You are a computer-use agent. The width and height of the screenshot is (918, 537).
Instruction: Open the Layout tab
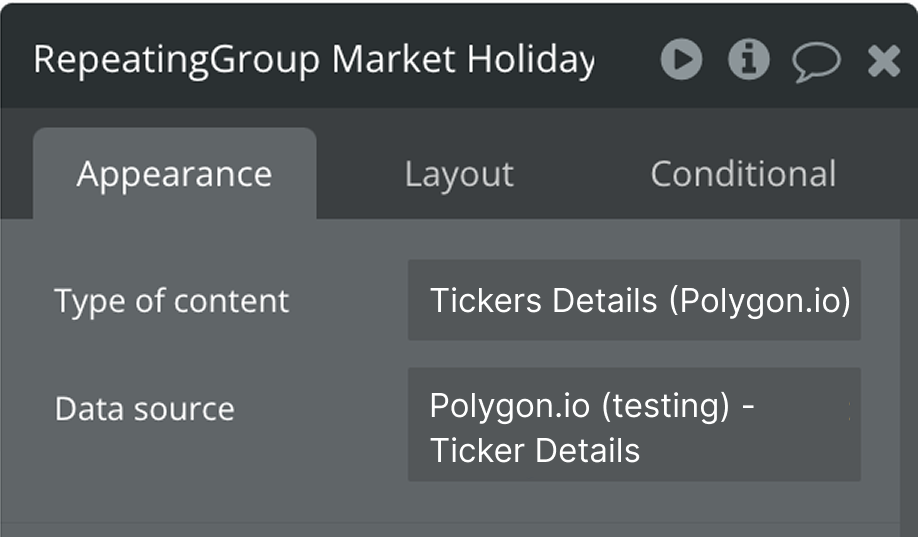point(459,174)
